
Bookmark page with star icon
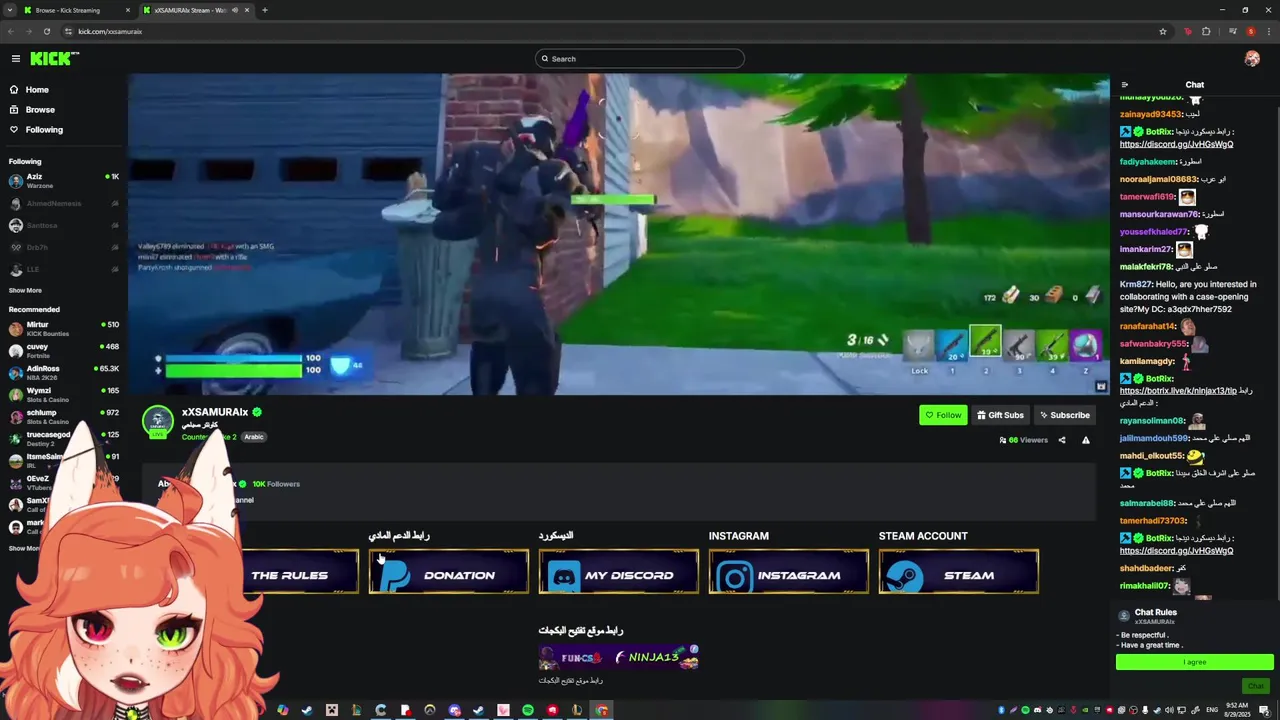[1163, 31]
